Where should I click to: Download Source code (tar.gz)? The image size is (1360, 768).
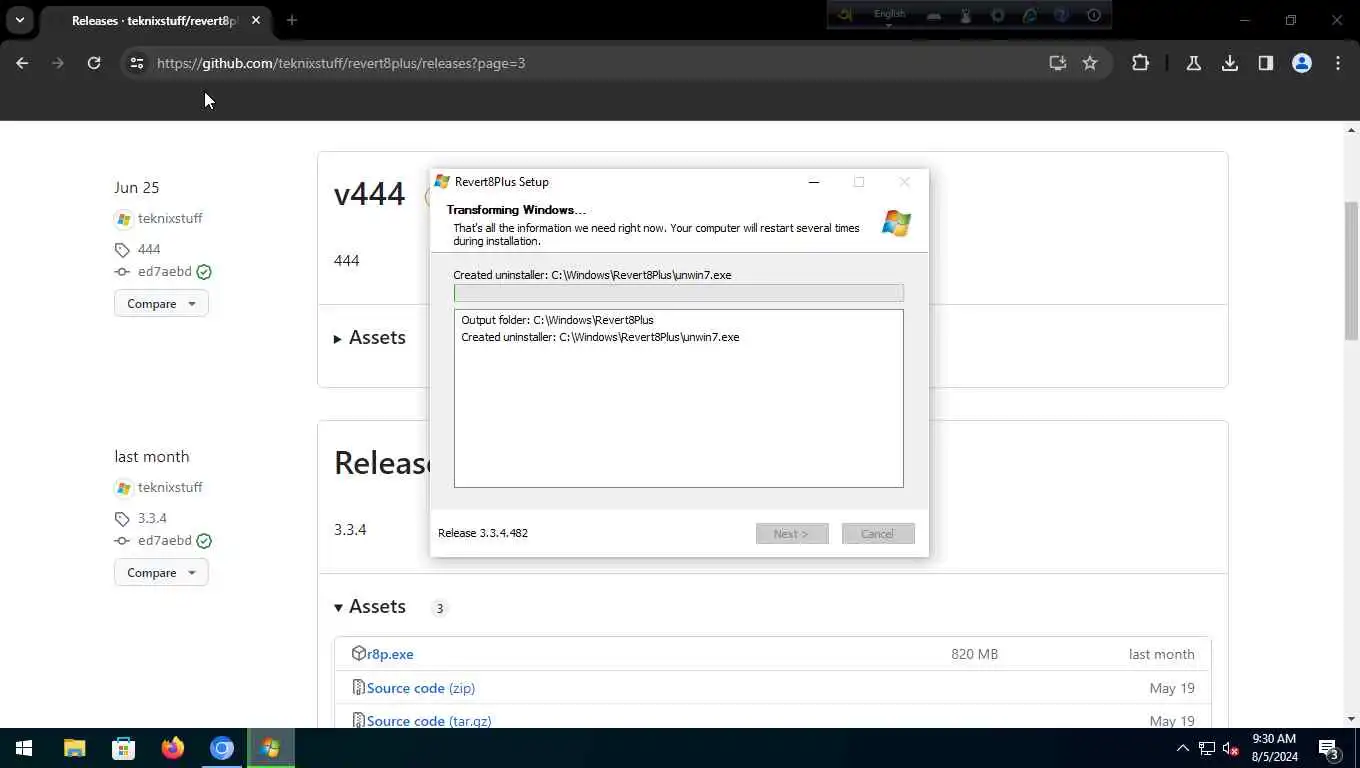pos(429,720)
